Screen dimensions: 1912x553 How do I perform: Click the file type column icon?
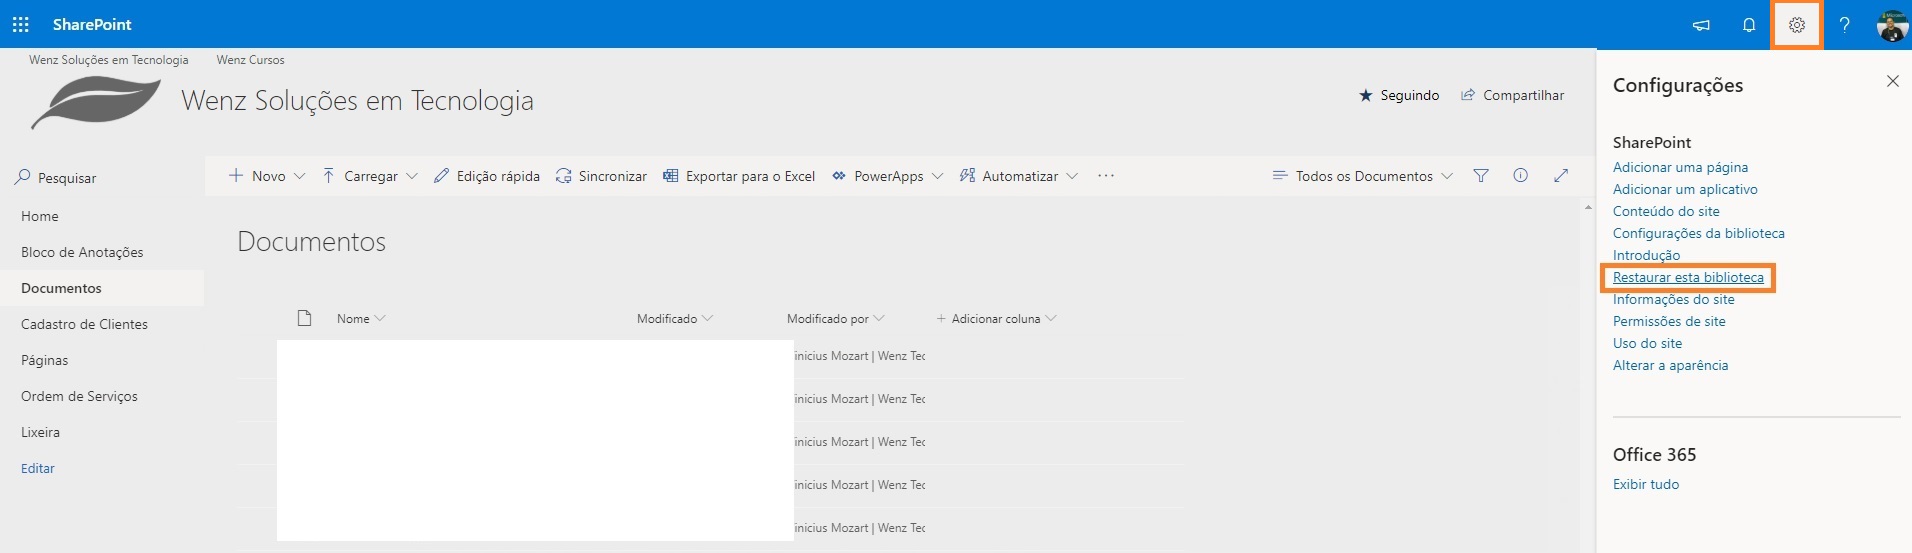pyautogui.click(x=305, y=318)
